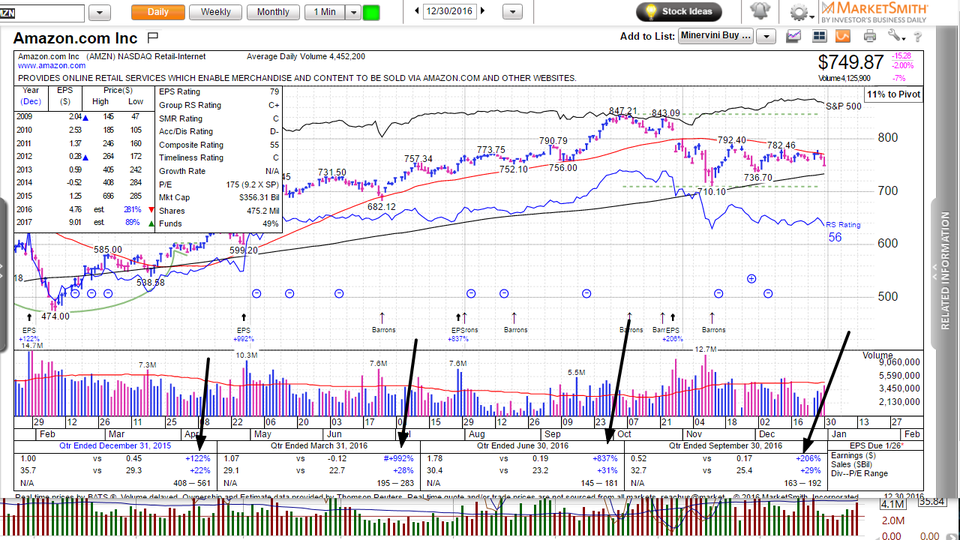The width and height of the screenshot is (960, 540).
Task: Click the EPS +992% earnings arrow marker
Action: click(244, 317)
